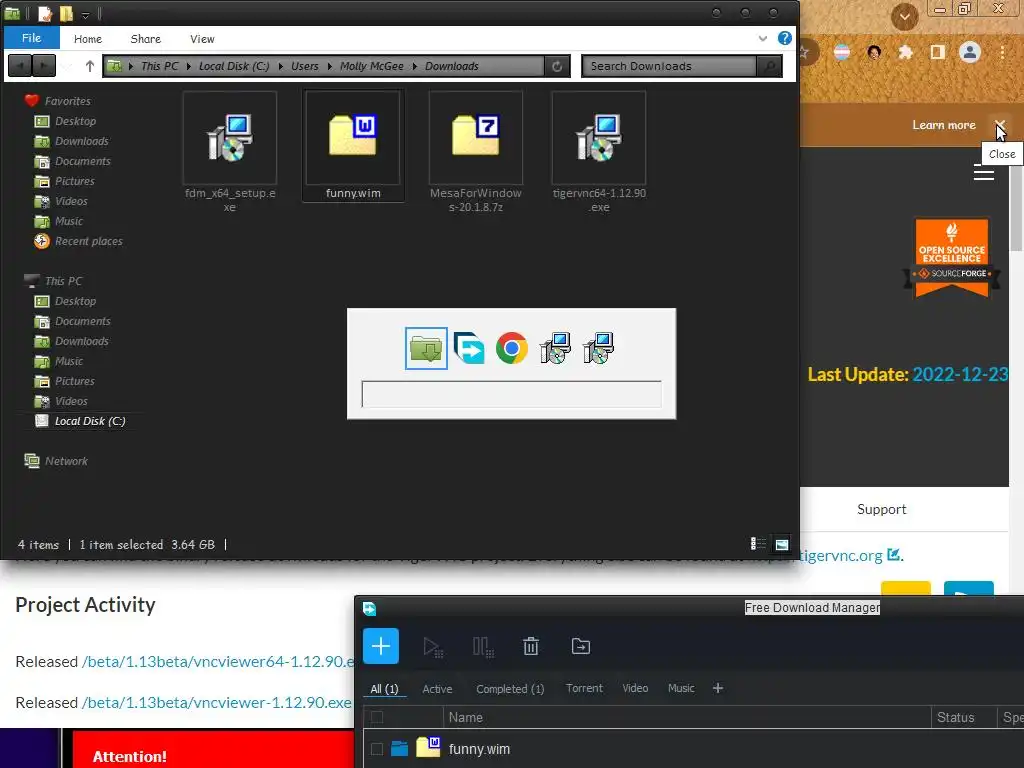This screenshot has width=1024, height=768.
Task: Expand the Users breadcrumb arrow
Action: (329, 66)
